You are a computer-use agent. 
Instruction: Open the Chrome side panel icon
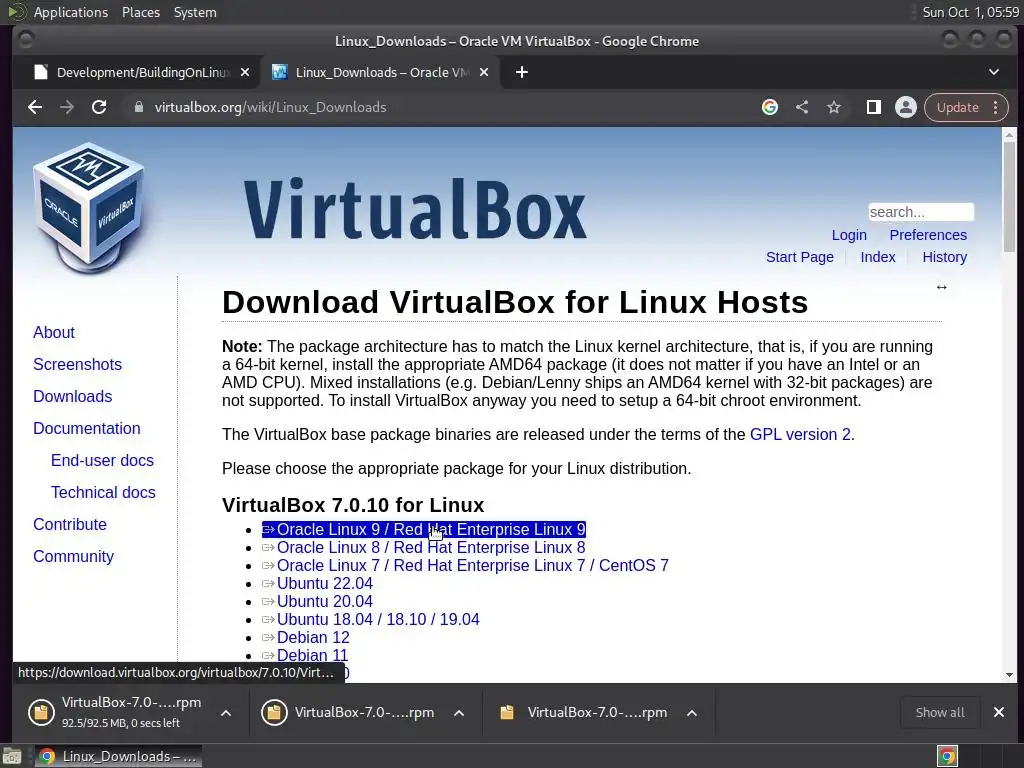874,107
